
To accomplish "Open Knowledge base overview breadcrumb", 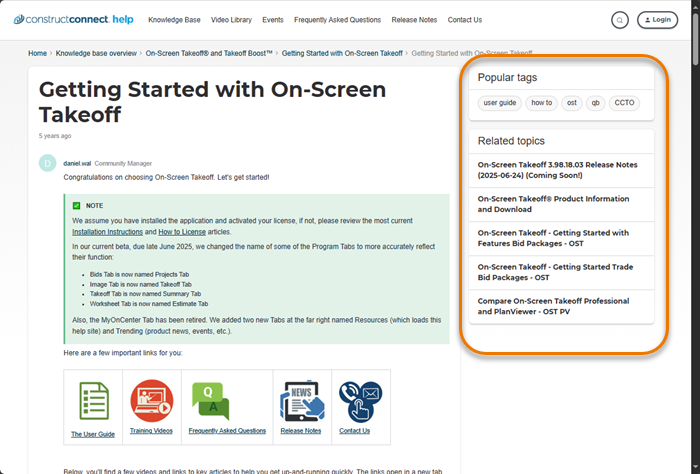I will (96, 54).
